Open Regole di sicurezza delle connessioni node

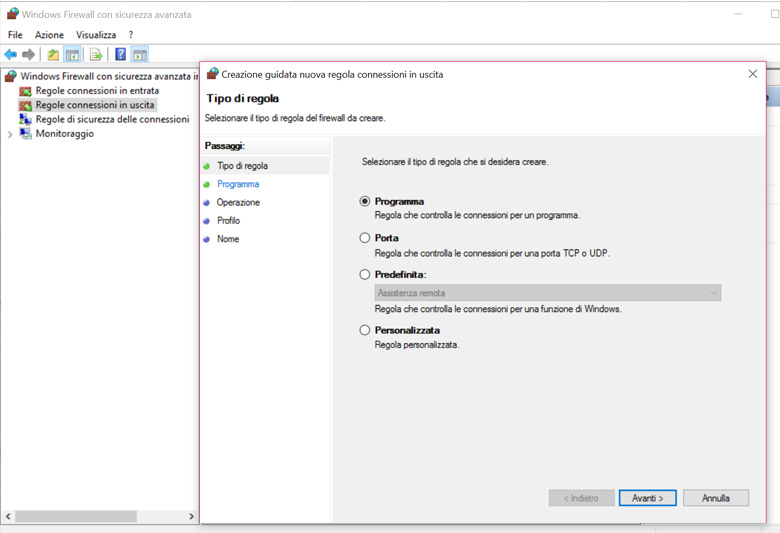pyautogui.click(x=111, y=119)
